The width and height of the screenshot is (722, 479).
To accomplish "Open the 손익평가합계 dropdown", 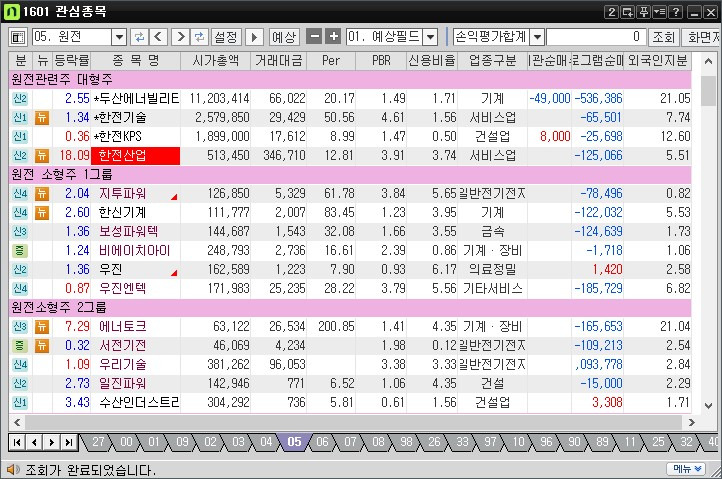I will coord(537,37).
